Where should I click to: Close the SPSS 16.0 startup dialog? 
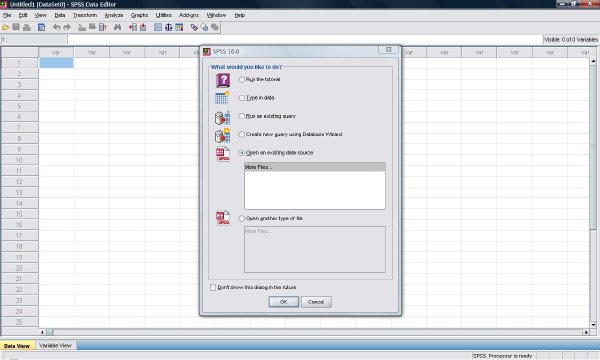[x=389, y=50]
